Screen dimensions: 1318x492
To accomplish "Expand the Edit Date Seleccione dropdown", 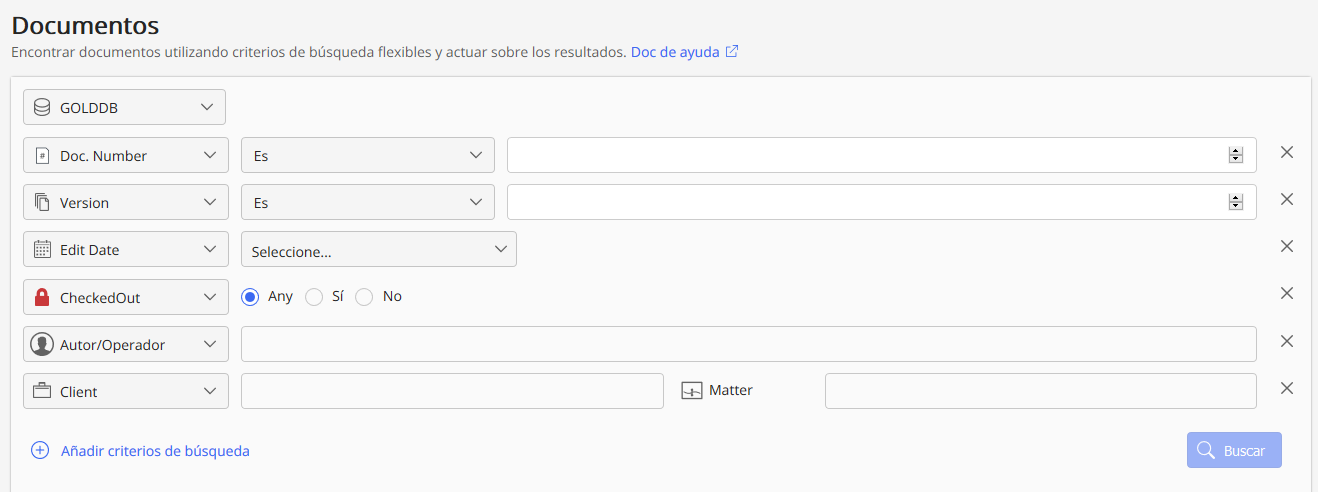I will [378, 250].
